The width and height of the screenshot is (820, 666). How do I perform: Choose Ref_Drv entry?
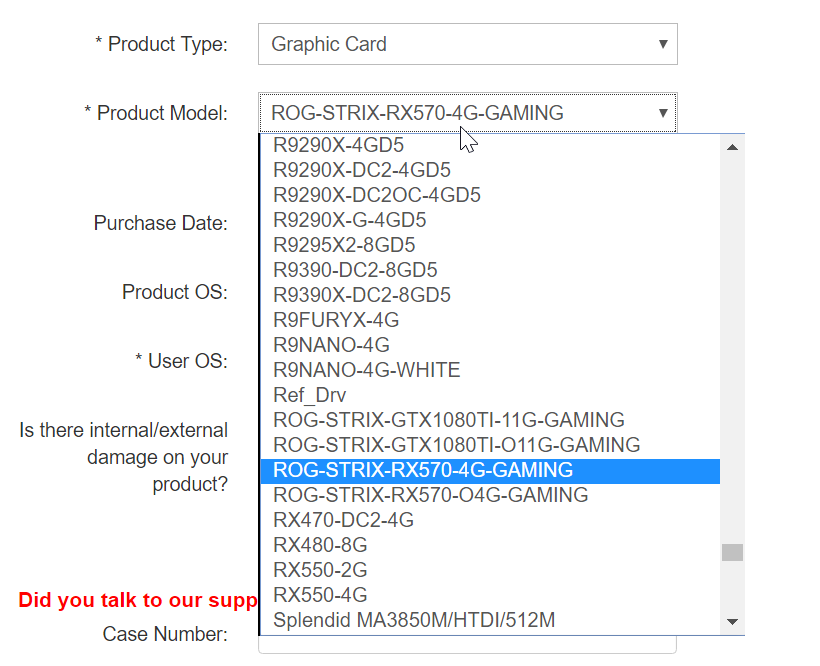point(490,395)
